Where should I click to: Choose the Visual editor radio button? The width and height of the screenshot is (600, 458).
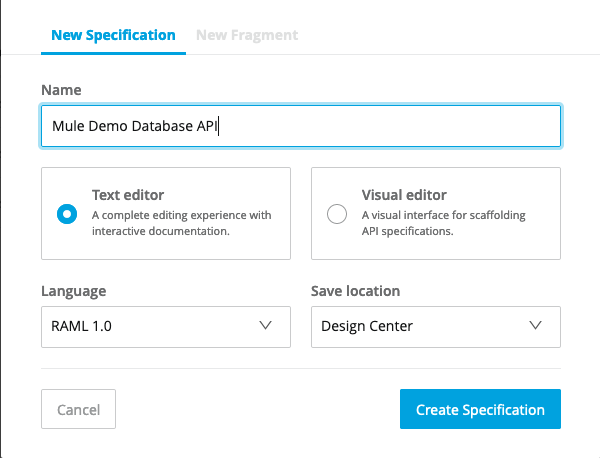coord(337,213)
